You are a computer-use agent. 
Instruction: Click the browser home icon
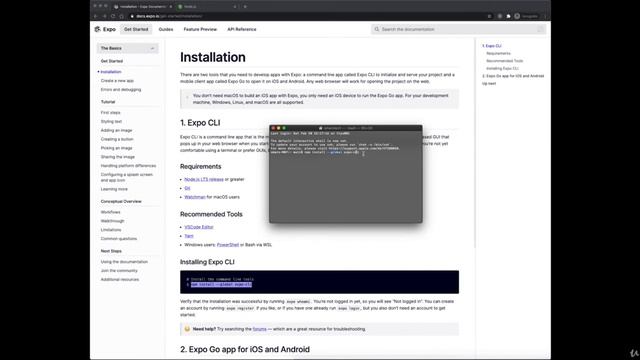tap(121, 16)
